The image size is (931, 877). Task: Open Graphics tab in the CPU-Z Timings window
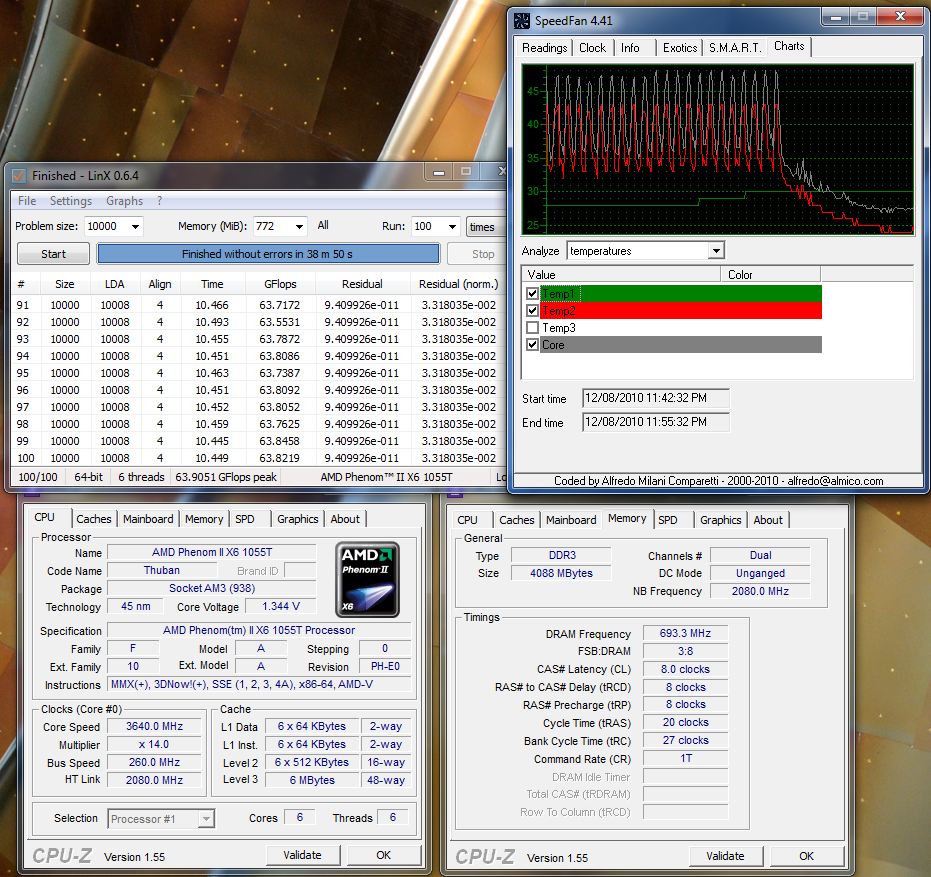click(720, 520)
